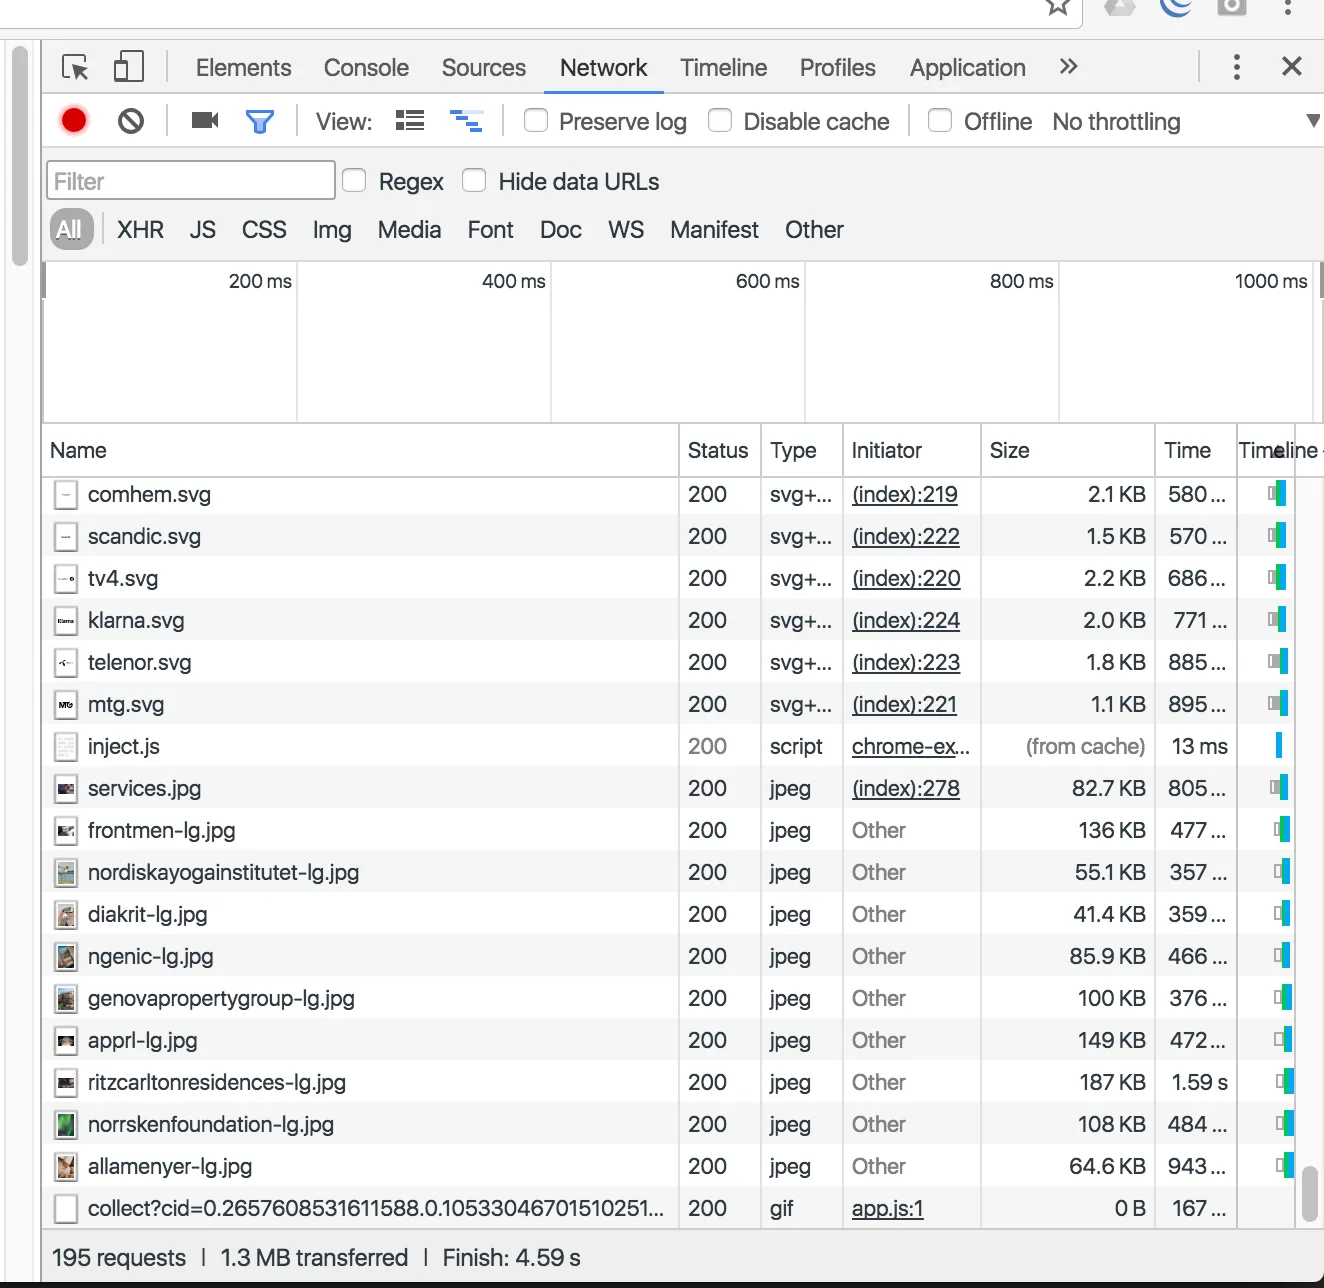Sort requests by the Name column

coord(361,451)
